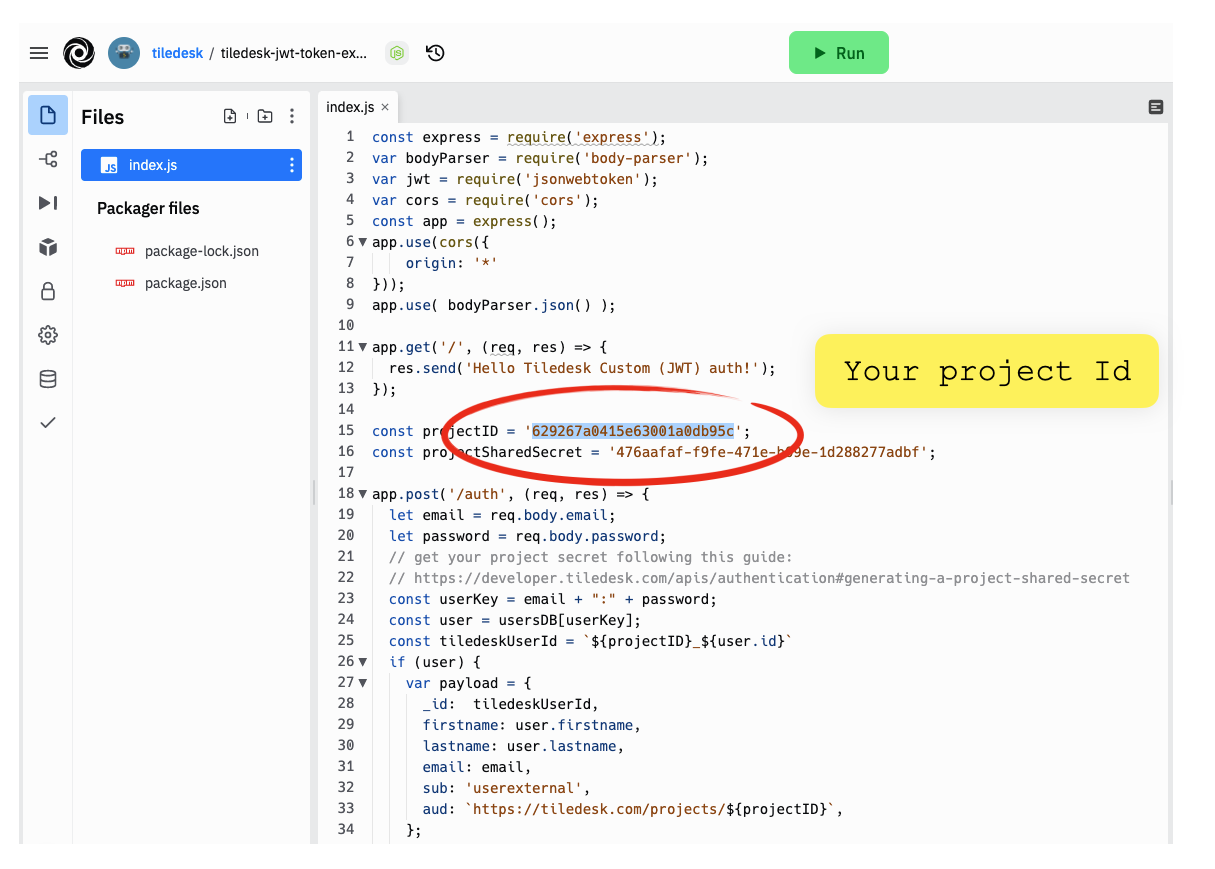This screenshot has height=869, width=1215.
Task: Open the Secrets lock icon
Action: coord(47,291)
